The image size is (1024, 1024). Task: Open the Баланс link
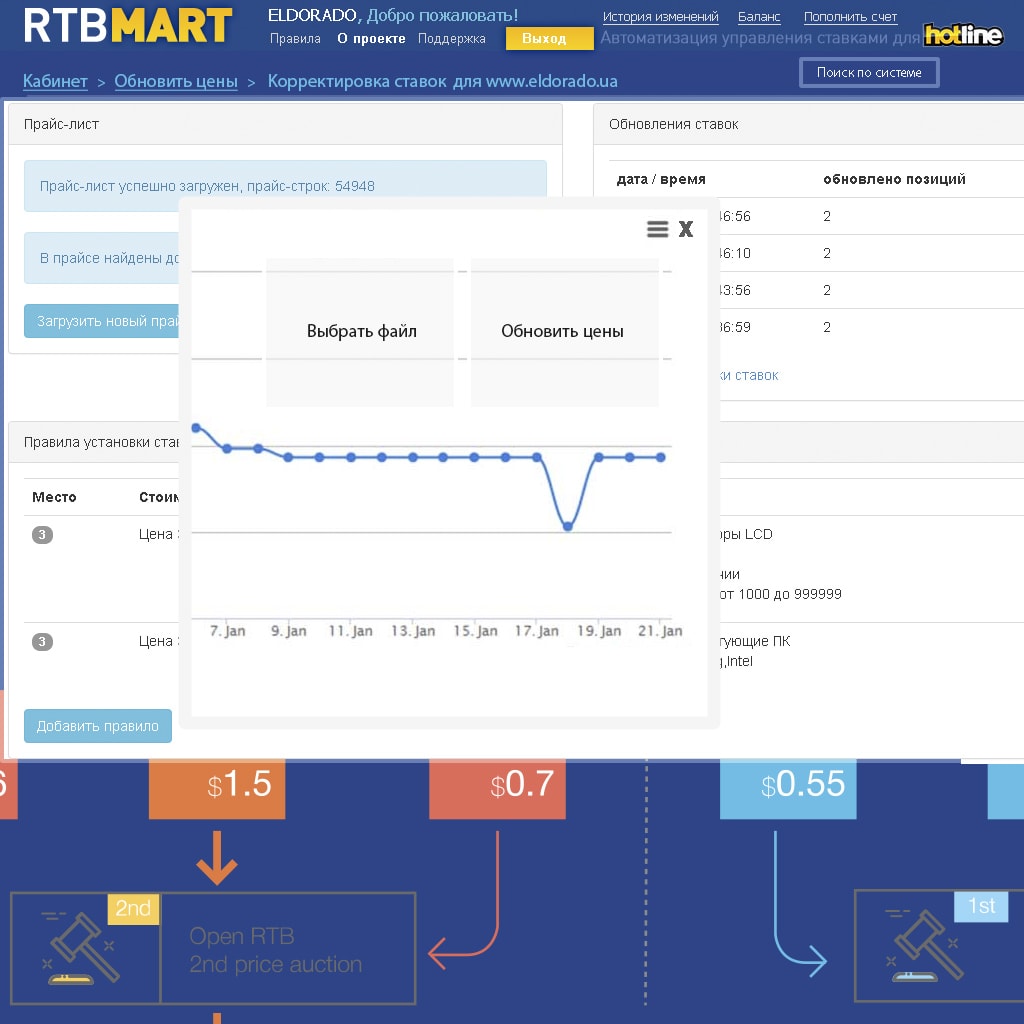coord(759,17)
